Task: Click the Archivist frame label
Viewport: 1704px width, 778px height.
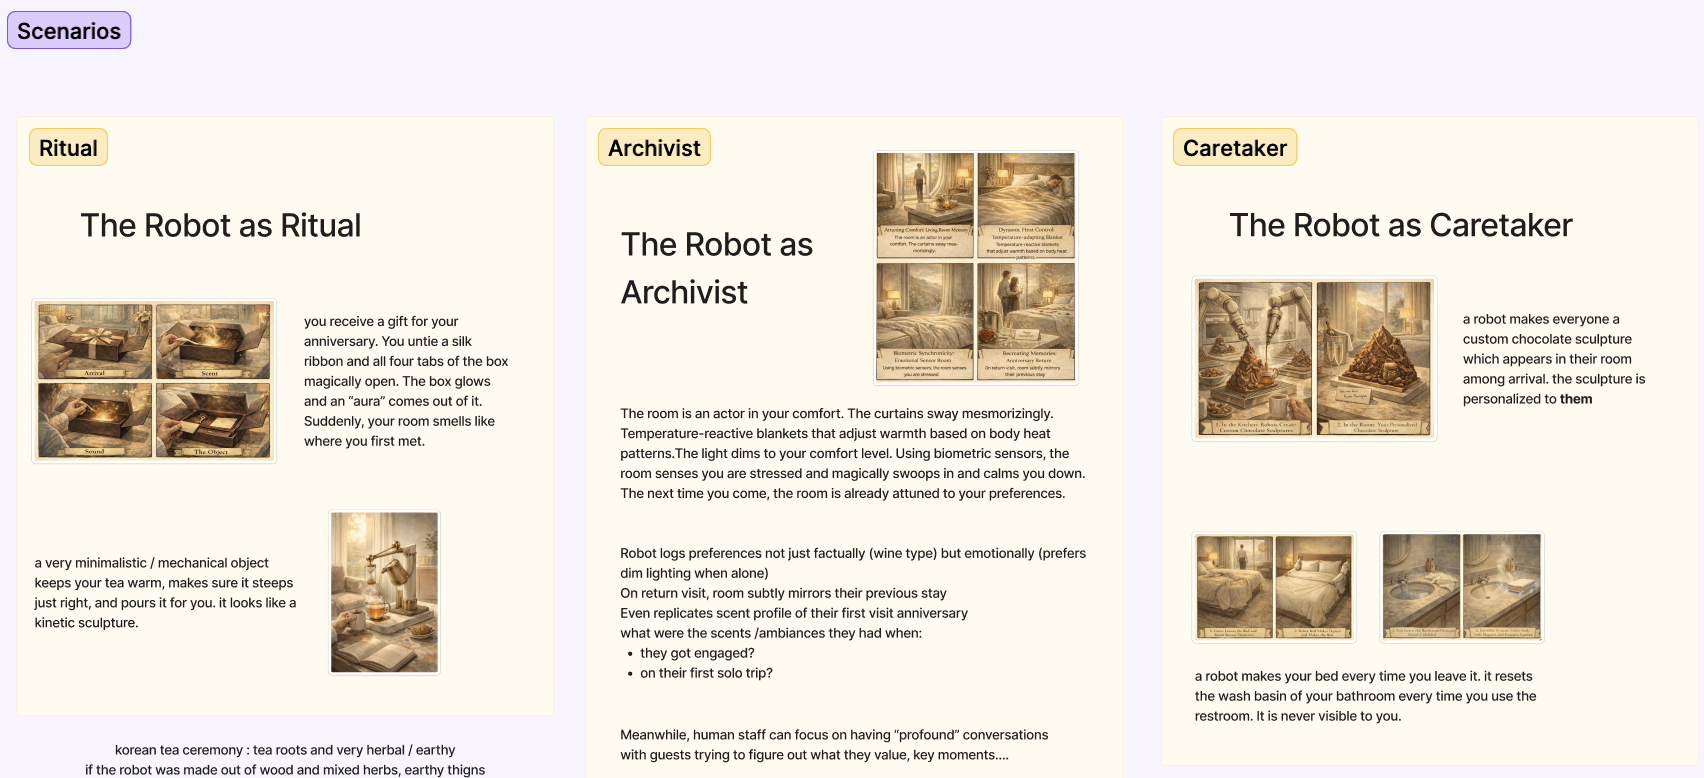Action: click(x=654, y=148)
